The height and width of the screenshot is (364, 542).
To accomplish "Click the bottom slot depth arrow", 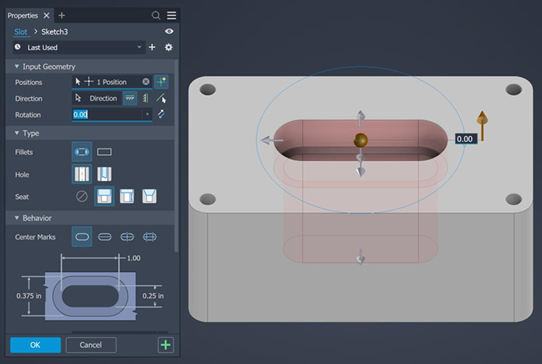I will coord(361,256).
